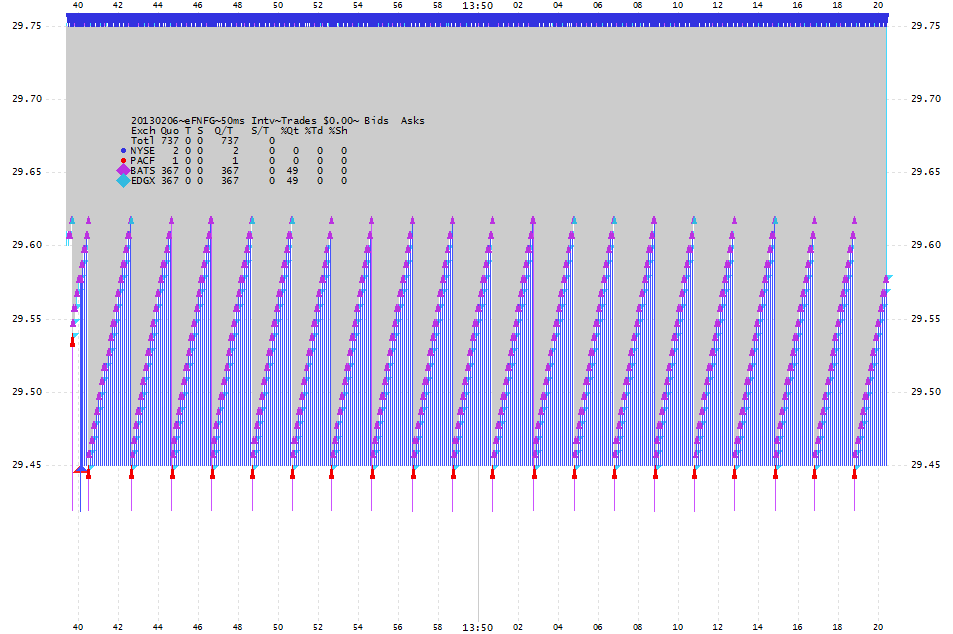953x634 pixels.
Task: Select the cyan EDGX diamond legend marker
Action: pos(123,181)
